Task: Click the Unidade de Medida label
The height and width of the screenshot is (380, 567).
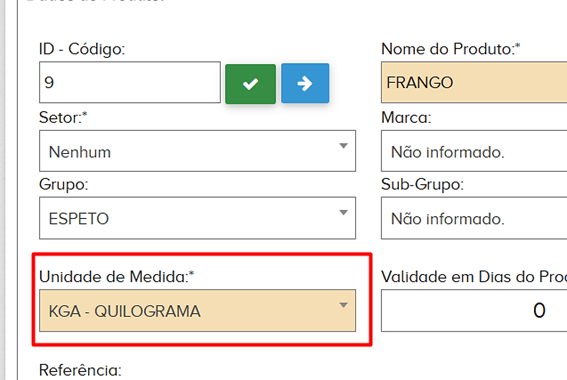Action: [116, 277]
